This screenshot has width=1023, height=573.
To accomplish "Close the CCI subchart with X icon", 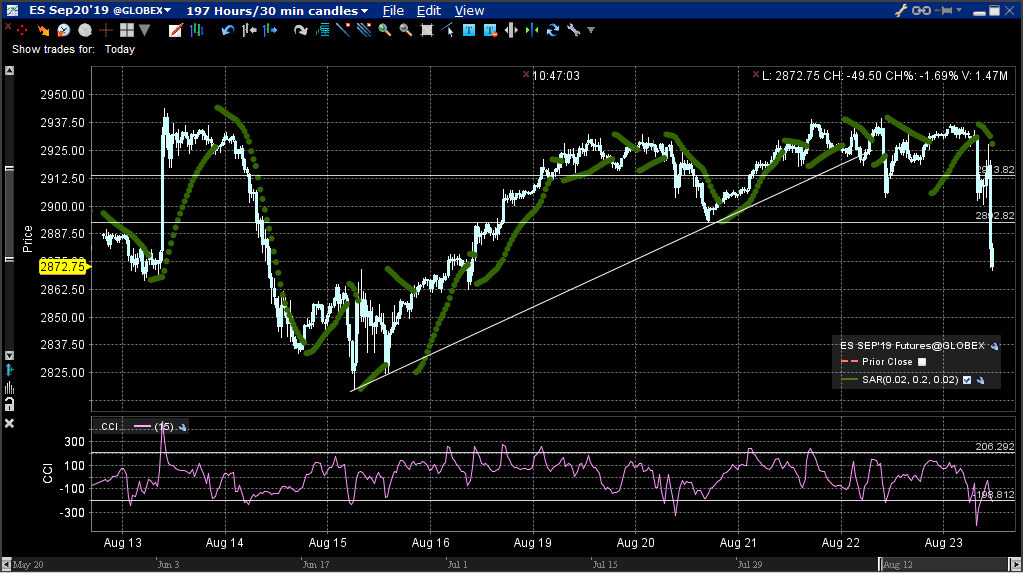I will click(x=9, y=424).
